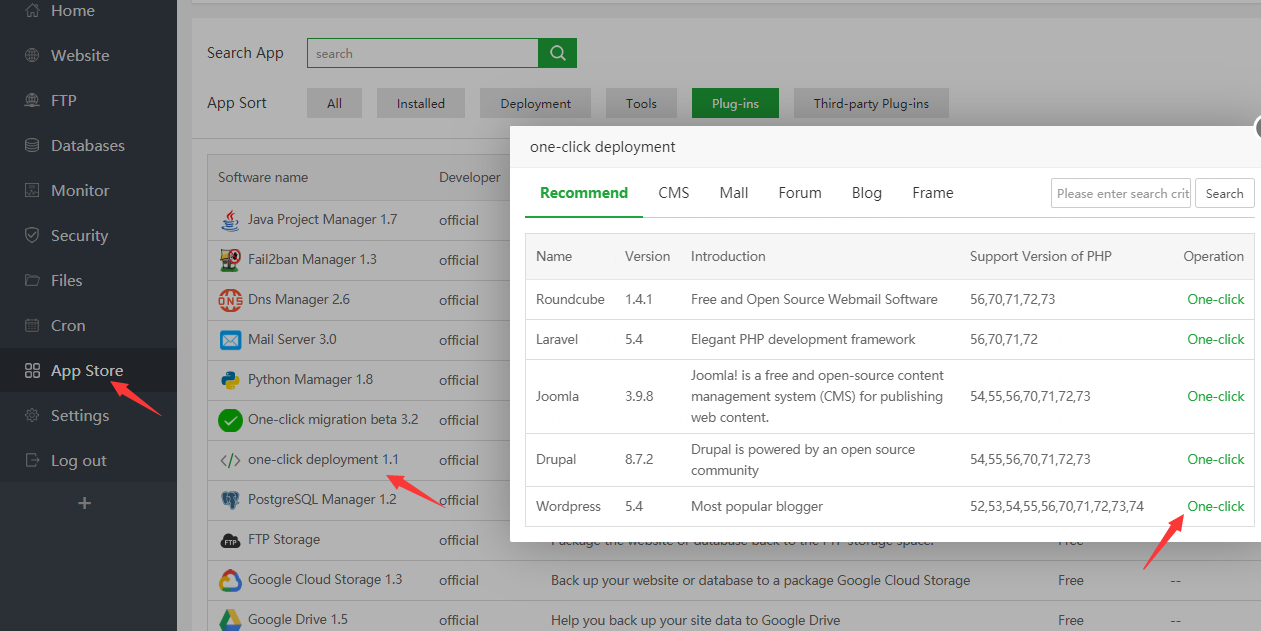Viewport: 1261px width, 631px height.
Task: Click Search button in deployment dialog
Action: click(x=1223, y=194)
